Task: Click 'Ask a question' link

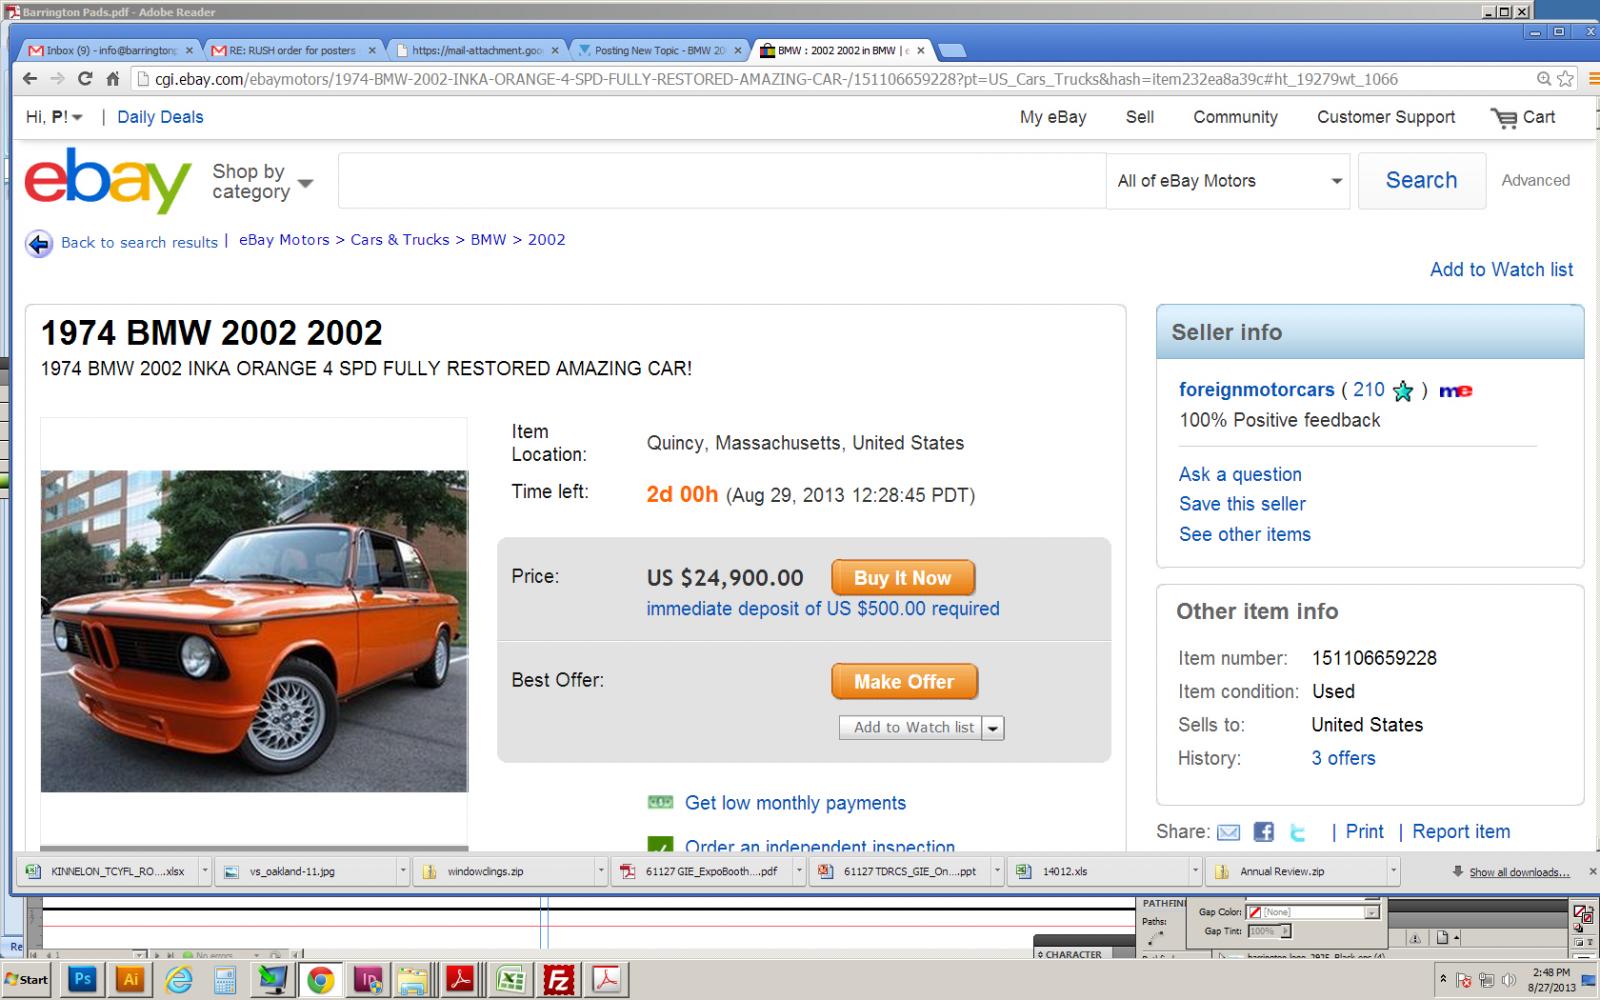Action: tap(1240, 474)
